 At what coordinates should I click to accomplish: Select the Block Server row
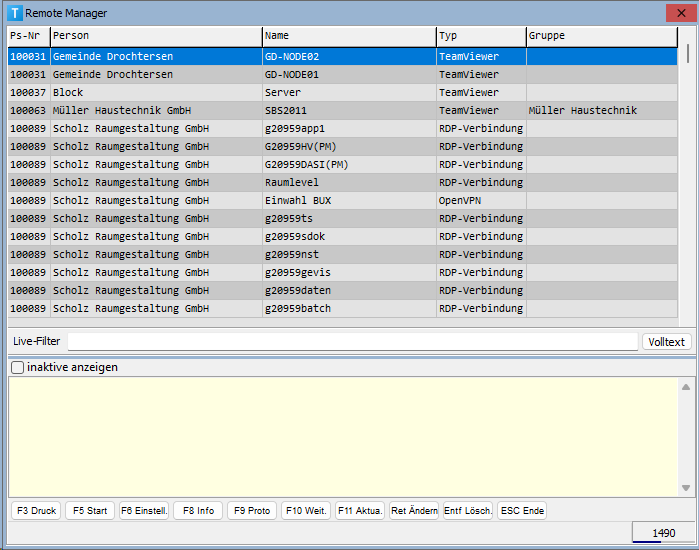point(342,93)
